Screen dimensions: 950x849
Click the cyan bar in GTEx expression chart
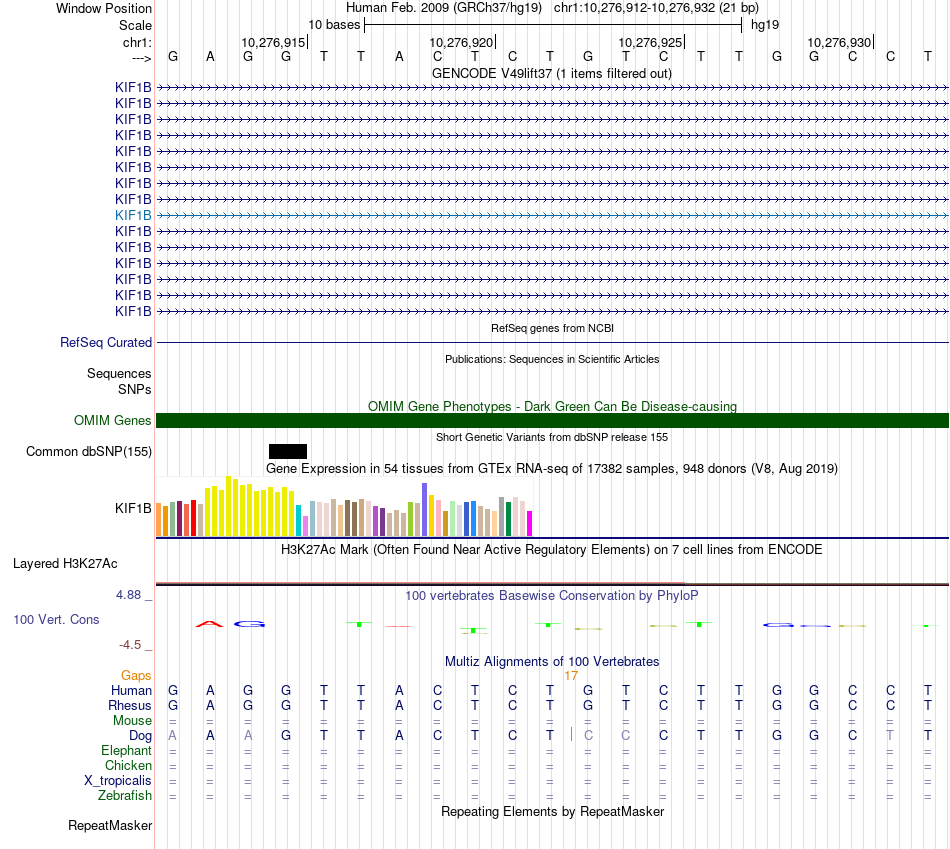(299, 521)
